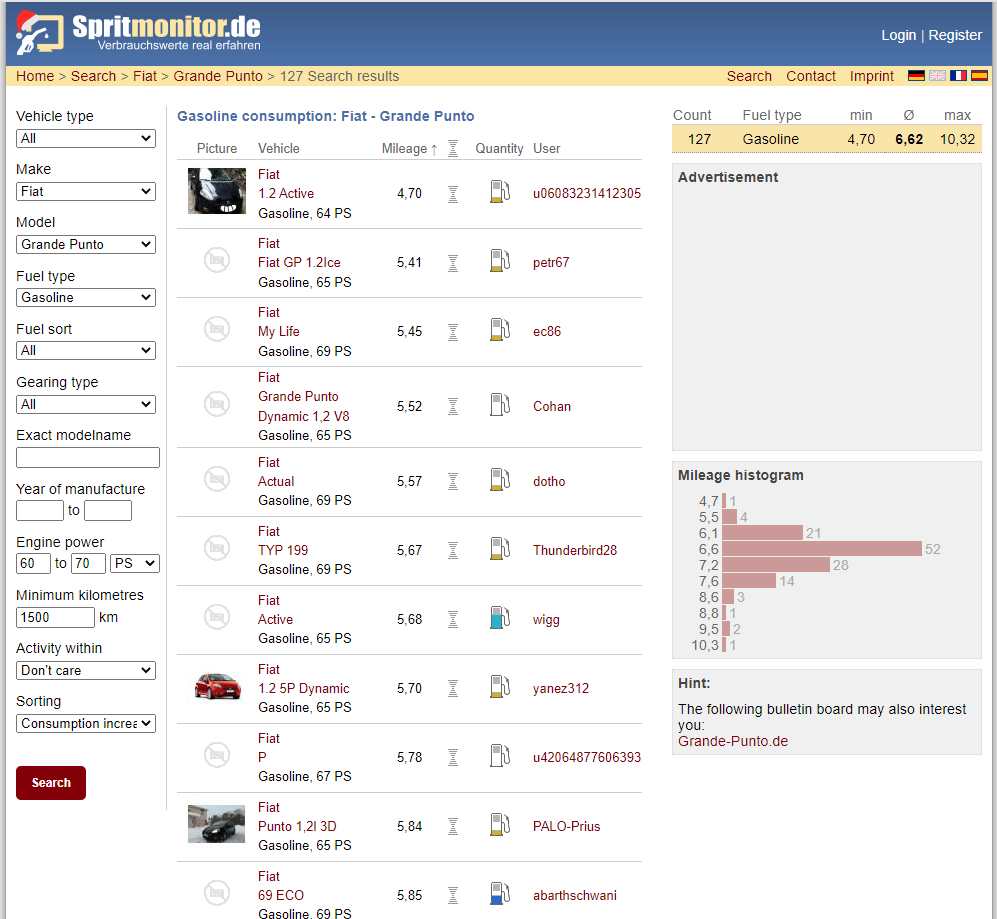Open Imprint in top navigation
This screenshot has height=919, width=997.
(x=872, y=76)
